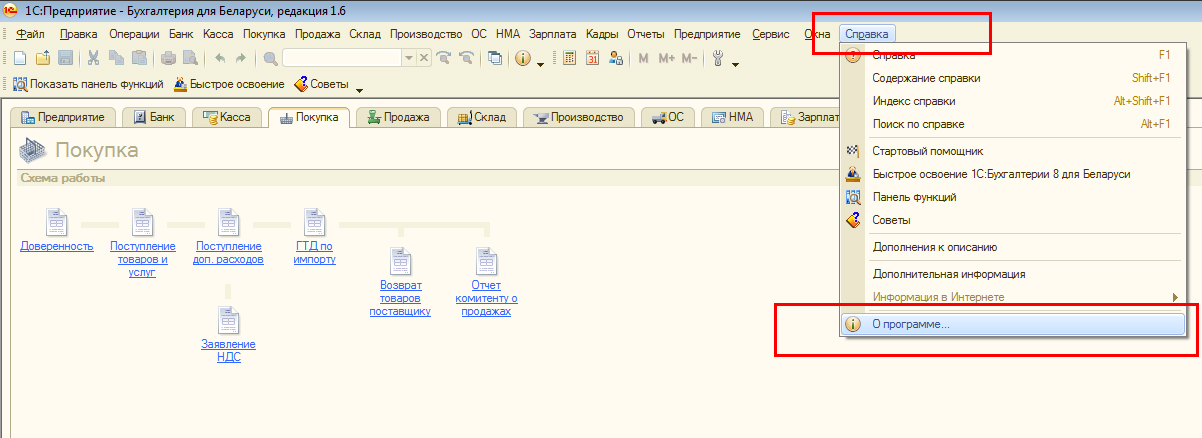
Task: Open the Заявление НДС link
Action: 228,350
